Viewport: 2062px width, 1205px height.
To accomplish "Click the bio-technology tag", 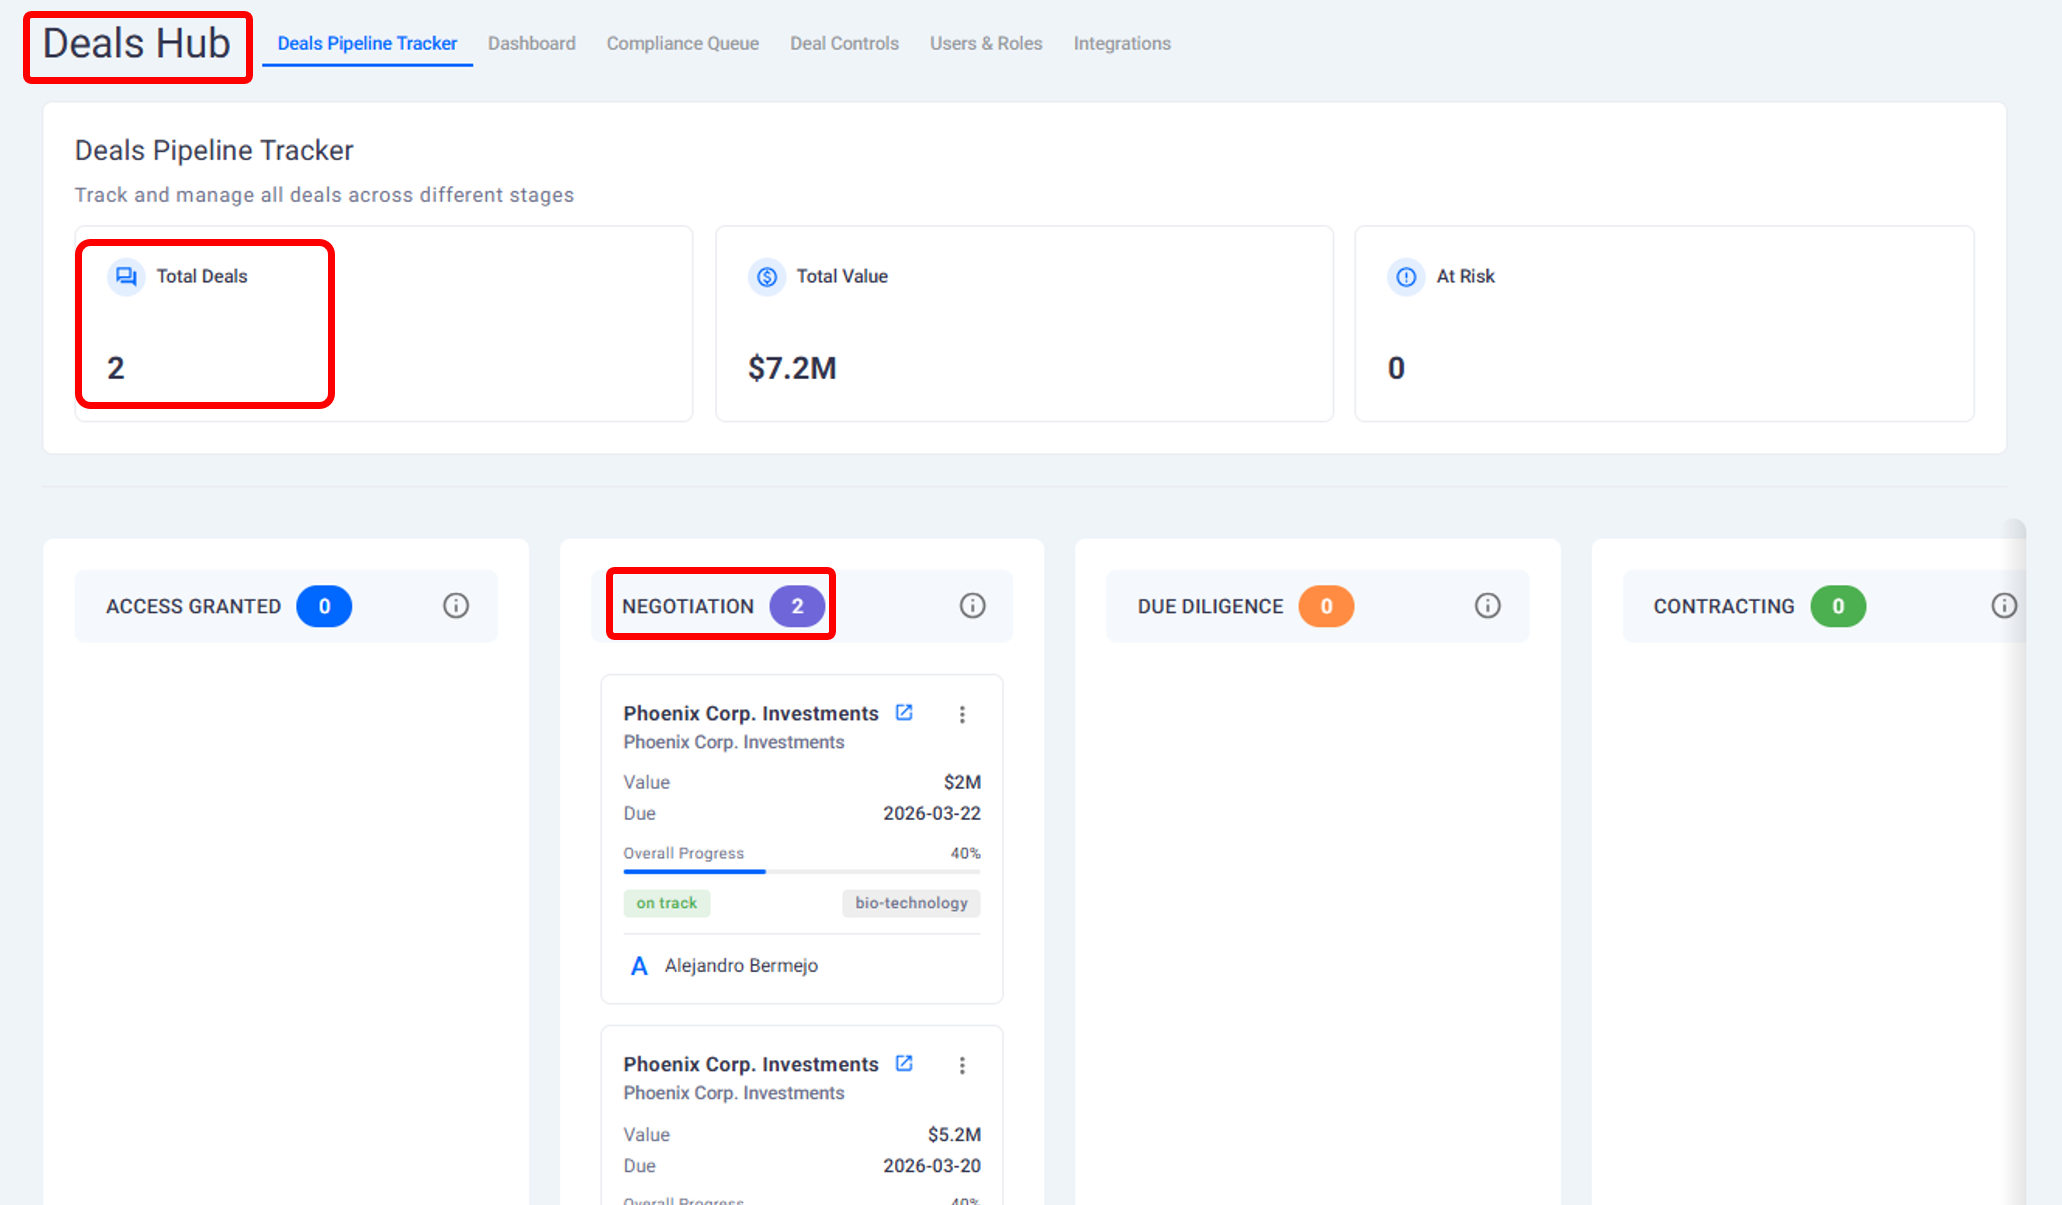I will pos(911,903).
